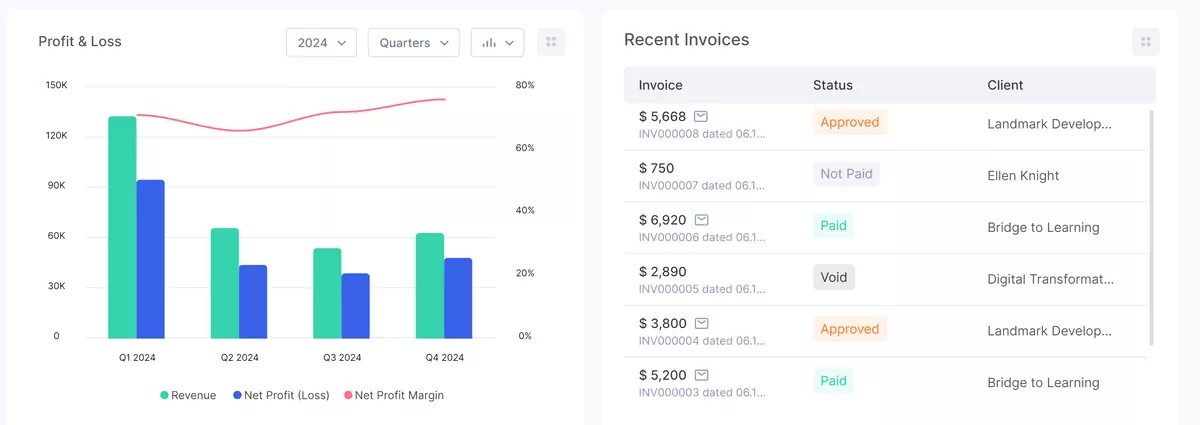Open invoice amount $ 3,800
The width and height of the screenshot is (1200, 425).
[663, 323]
